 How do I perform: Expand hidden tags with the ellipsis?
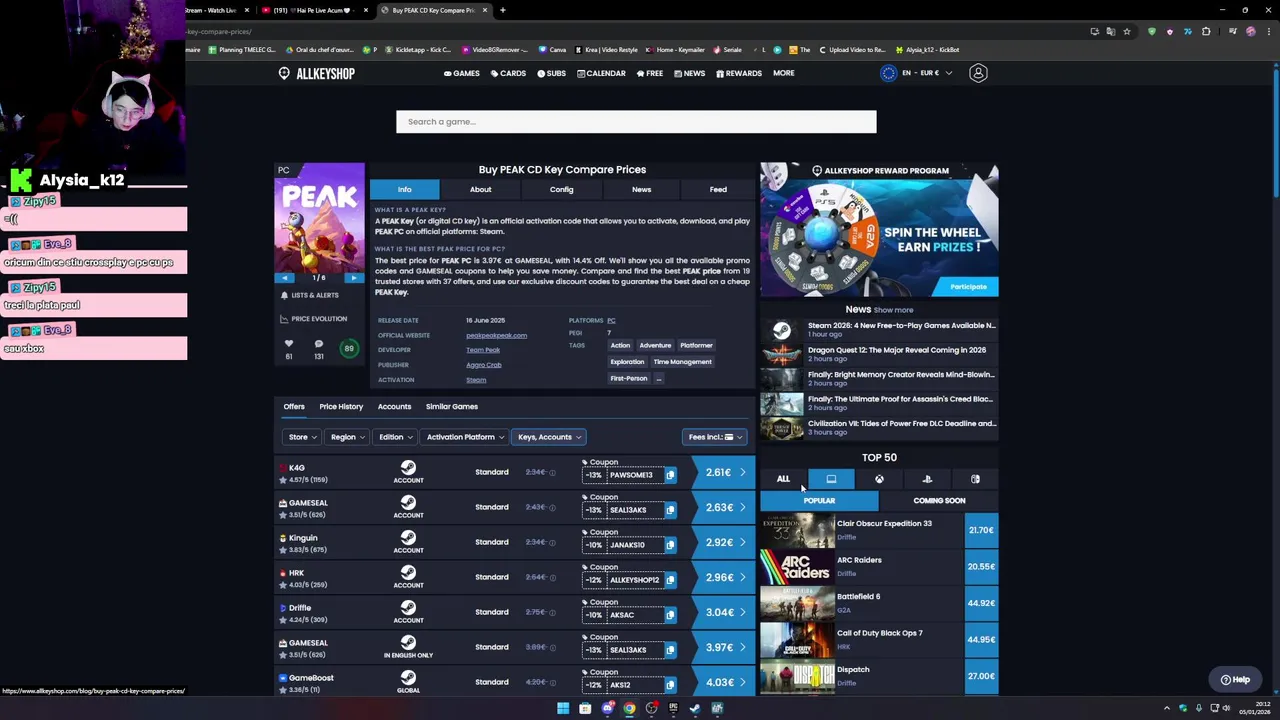tap(658, 378)
